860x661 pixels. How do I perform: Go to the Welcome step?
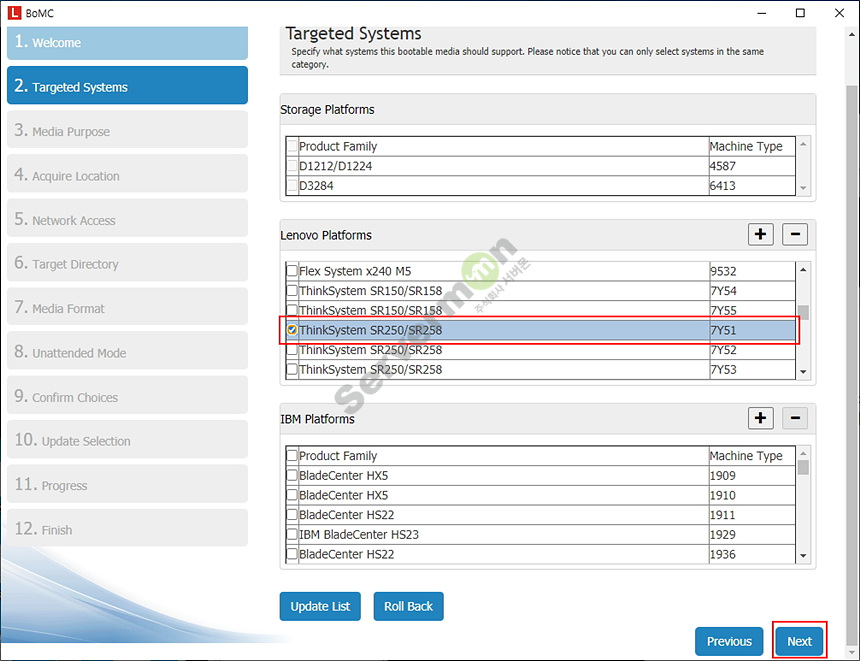pyautogui.click(x=127, y=42)
